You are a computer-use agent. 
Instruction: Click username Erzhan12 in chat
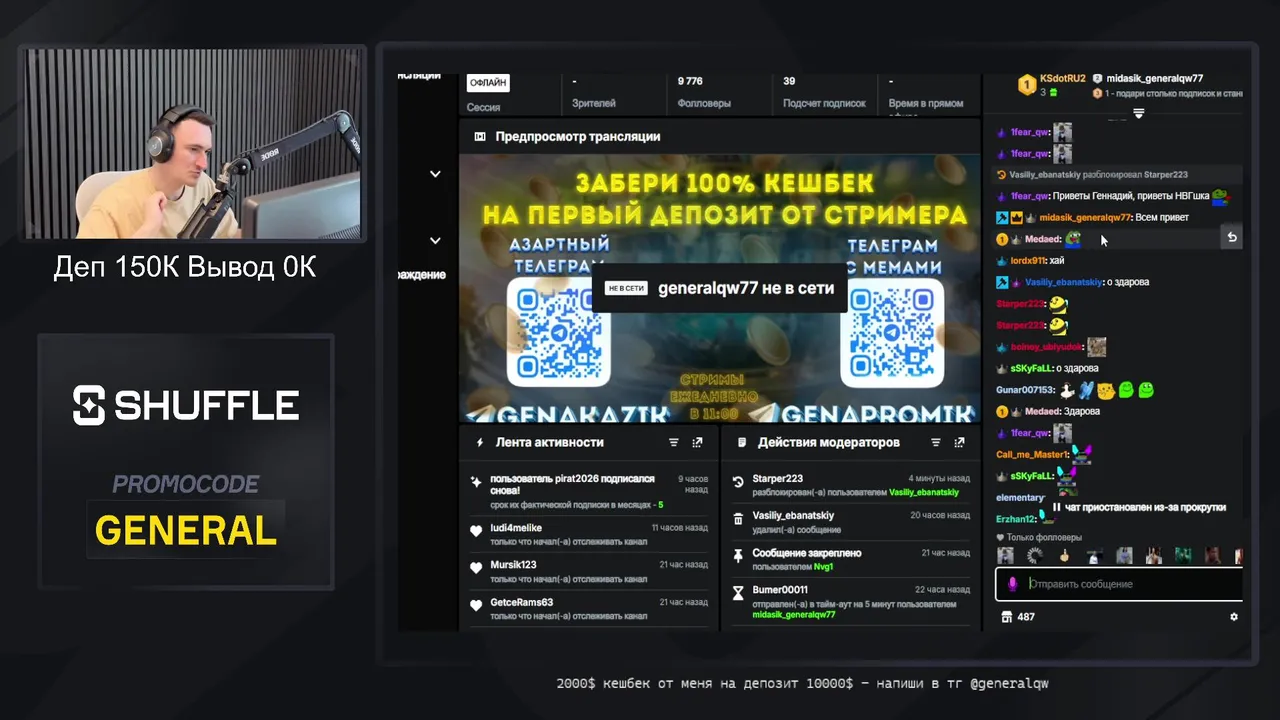pos(1015,519)
